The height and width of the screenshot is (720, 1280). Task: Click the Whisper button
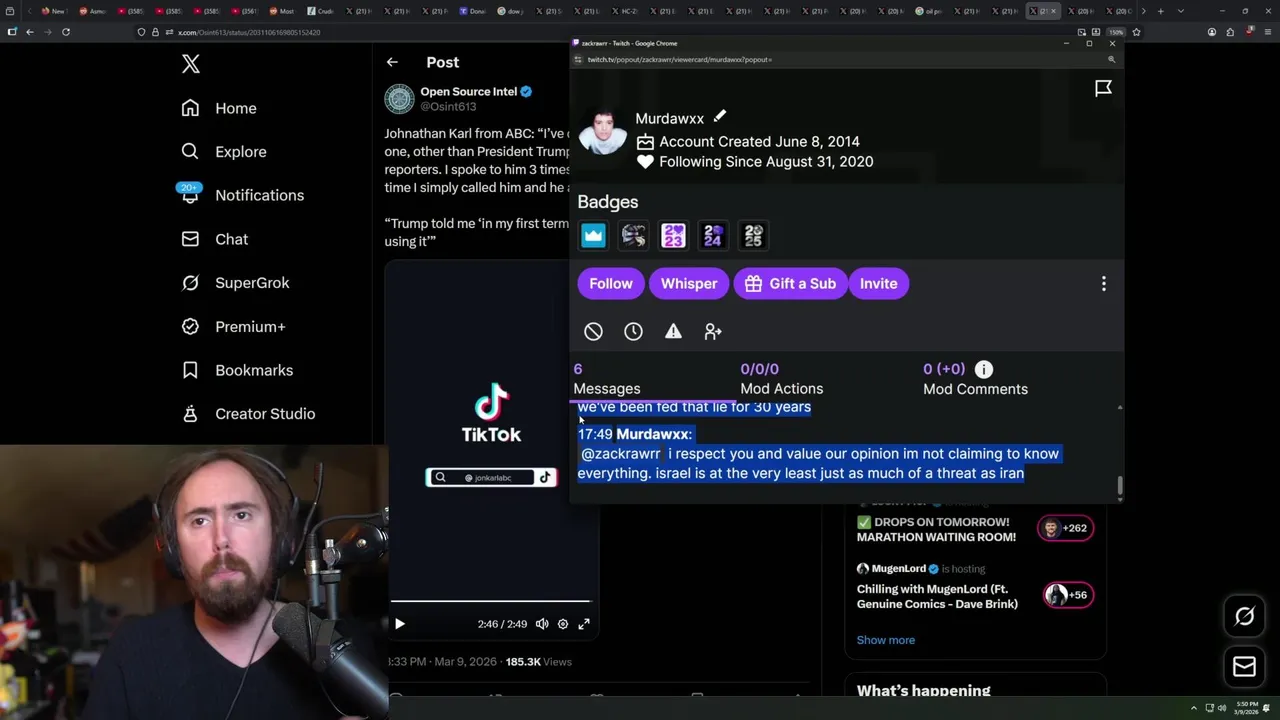pyautogui.click(x=689, y=283)
